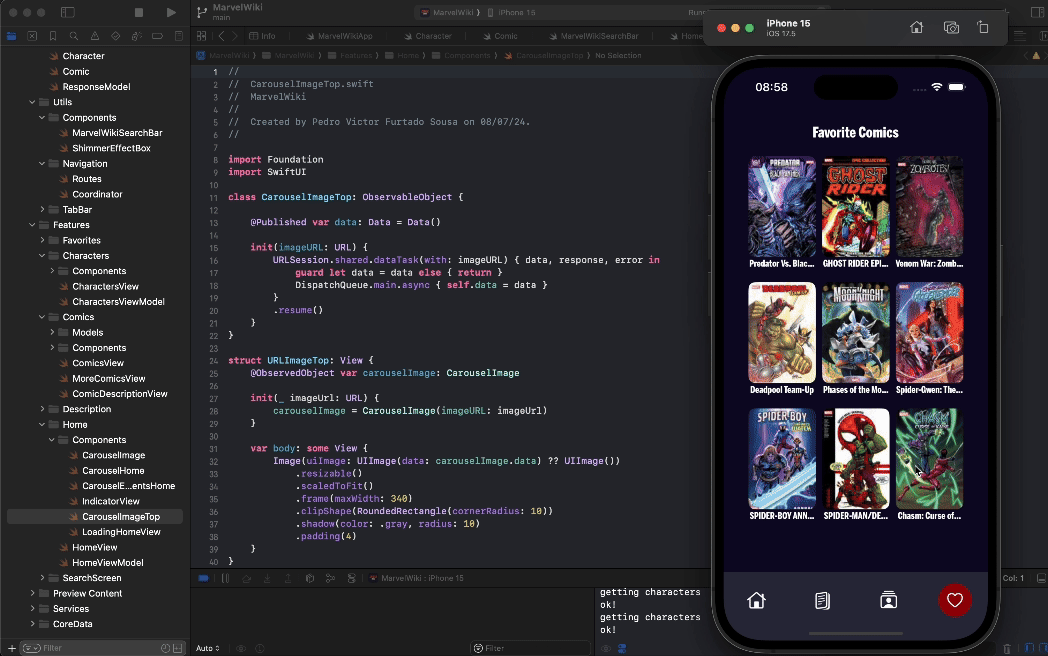Go back in editor history
Image resolution: width=1048 pixels, height=656 pixels.
(x=222, y=36)
